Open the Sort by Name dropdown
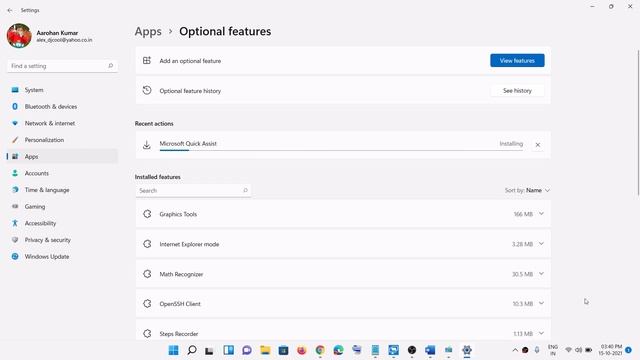 coord(527,190)
